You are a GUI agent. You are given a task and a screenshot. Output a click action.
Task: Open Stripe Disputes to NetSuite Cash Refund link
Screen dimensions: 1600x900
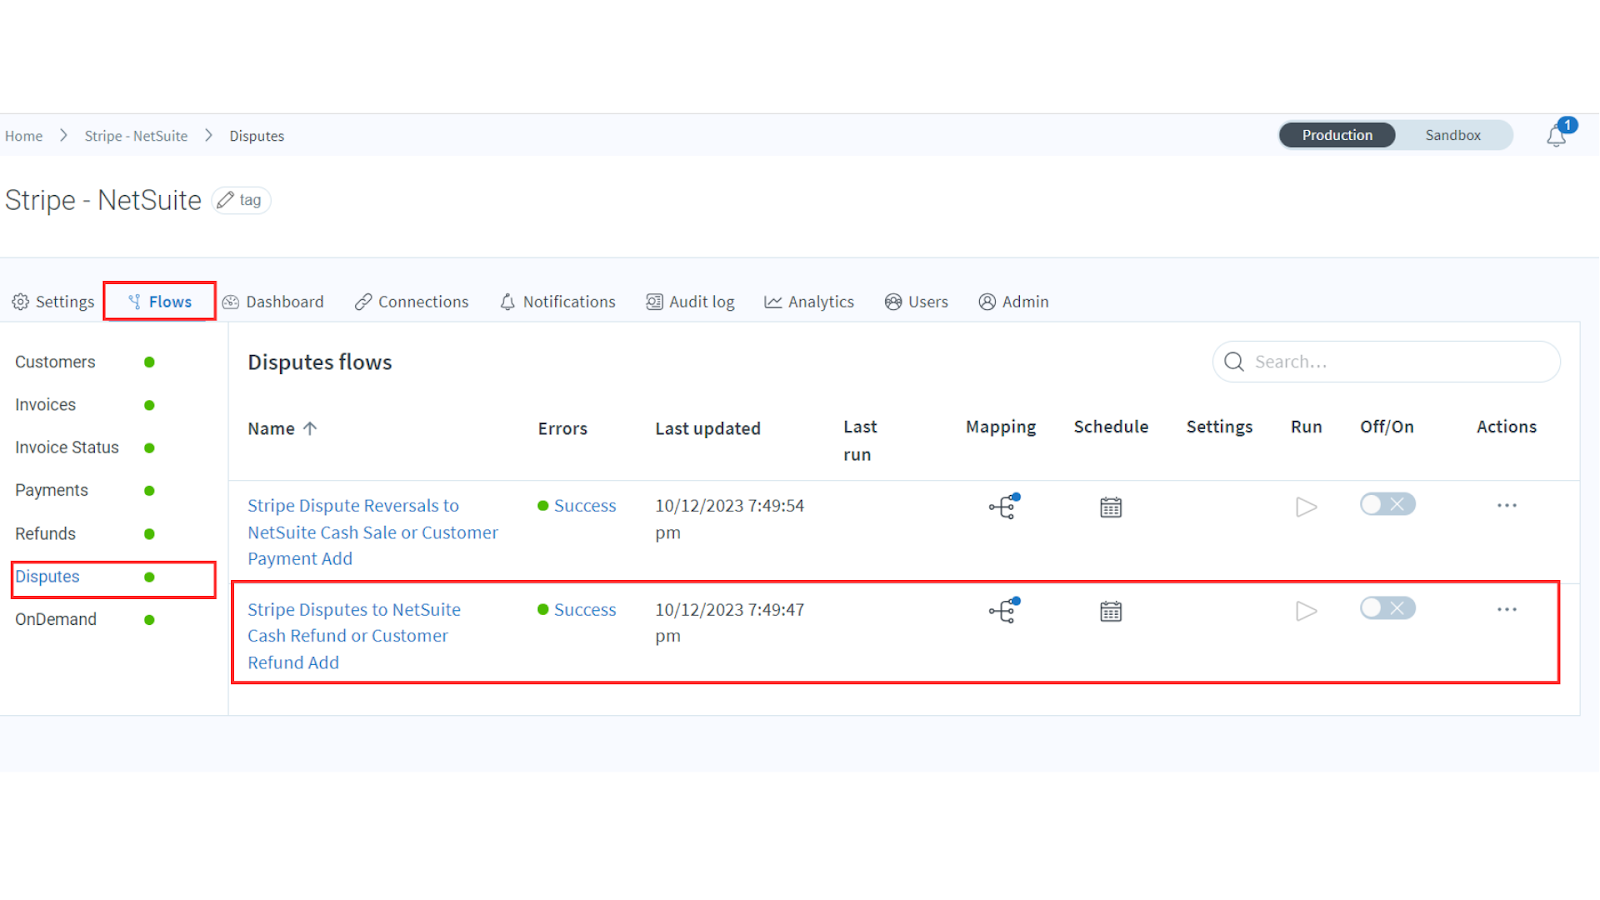point(354,636)
